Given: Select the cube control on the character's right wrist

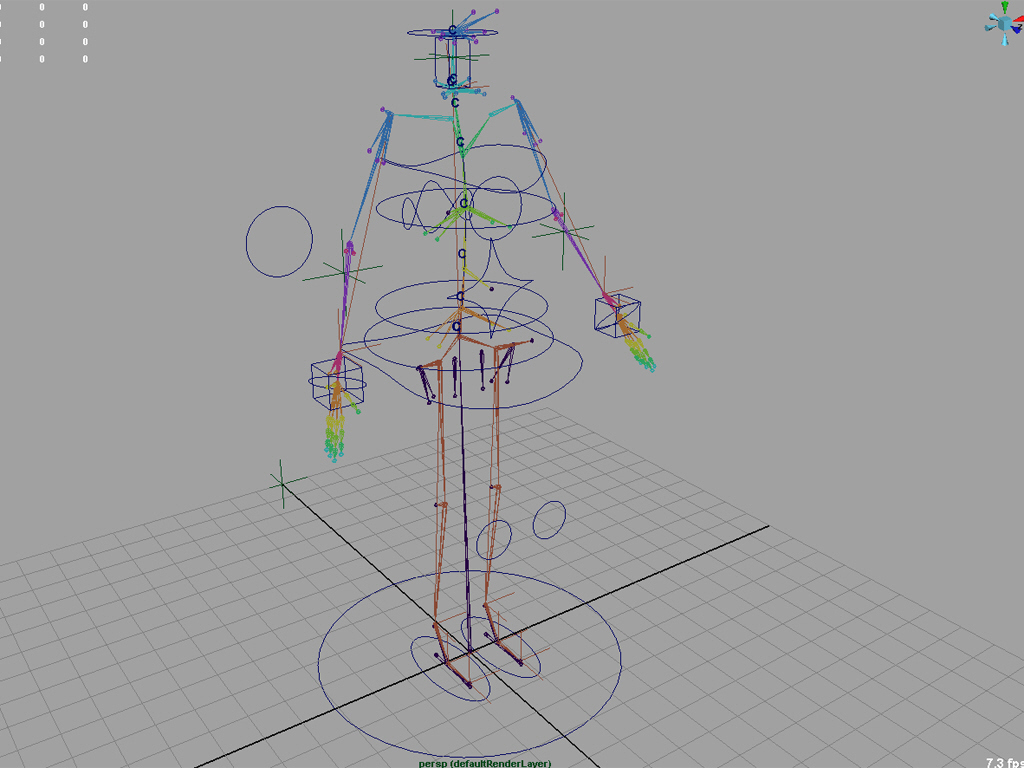Looking at the screenshot, I should [x=335, y=384].
